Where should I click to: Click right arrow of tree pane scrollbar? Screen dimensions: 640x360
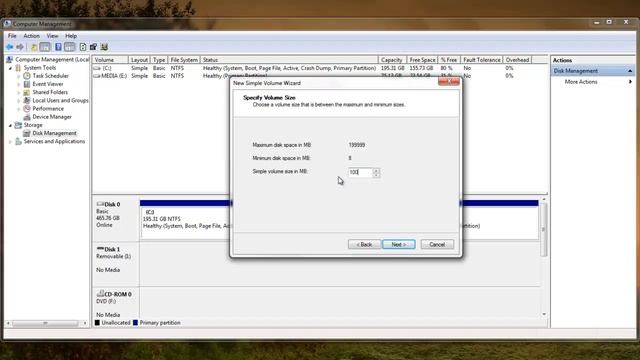pos(85,323)
